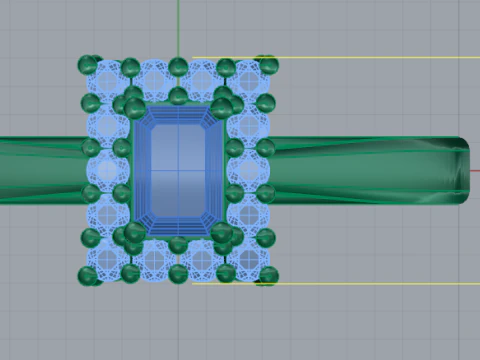Screen dimensions: 480x360
Task: Select the top-left corner green prong of halo
Action: tap(87, 65)
